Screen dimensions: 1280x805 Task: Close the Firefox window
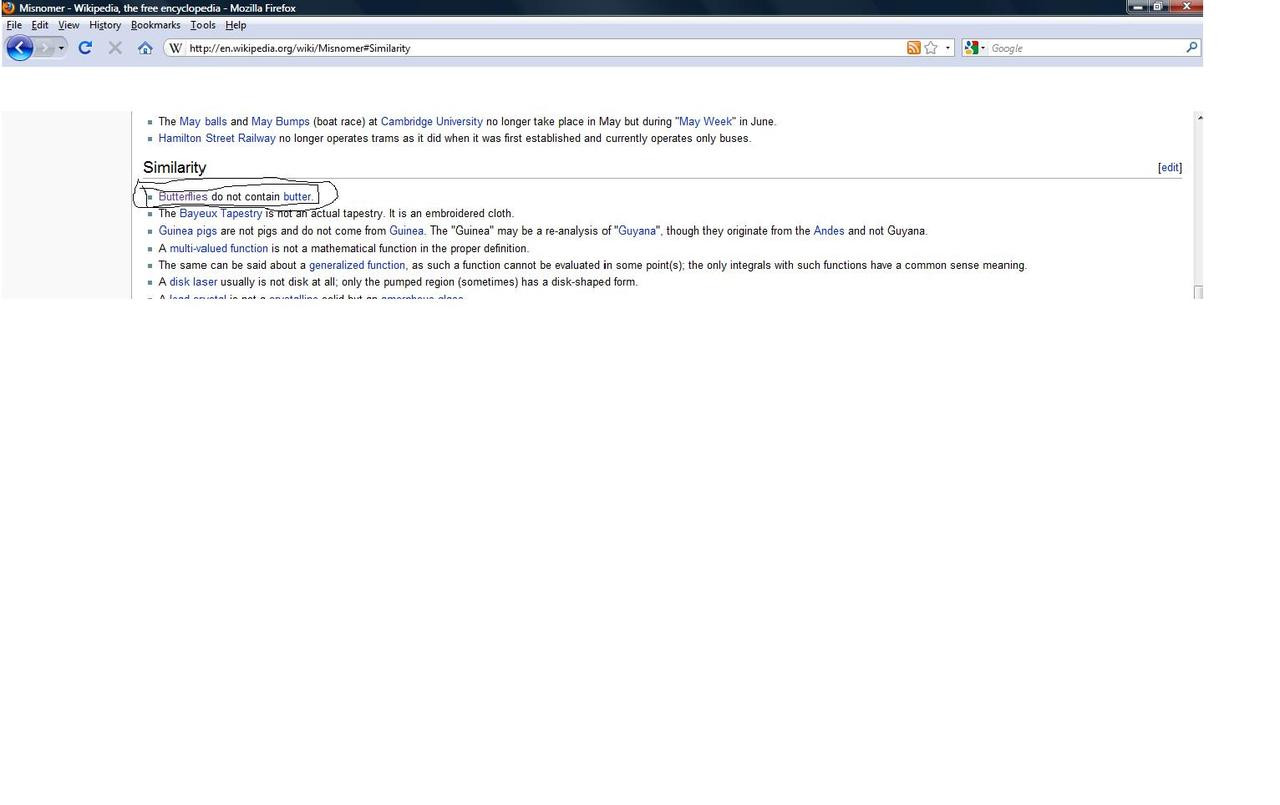click(x=1186, y=7)
